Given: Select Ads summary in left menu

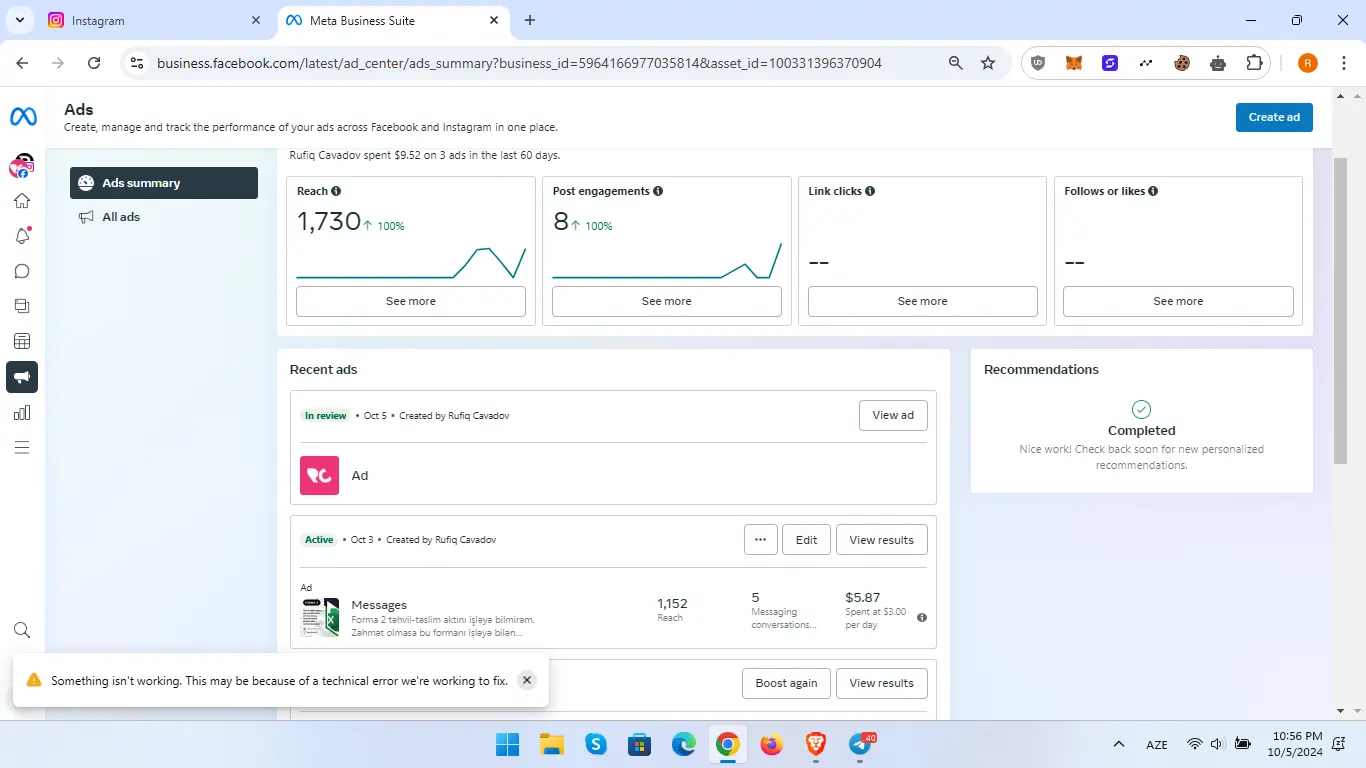Looking at the screenshot, I should click(164, 183).
